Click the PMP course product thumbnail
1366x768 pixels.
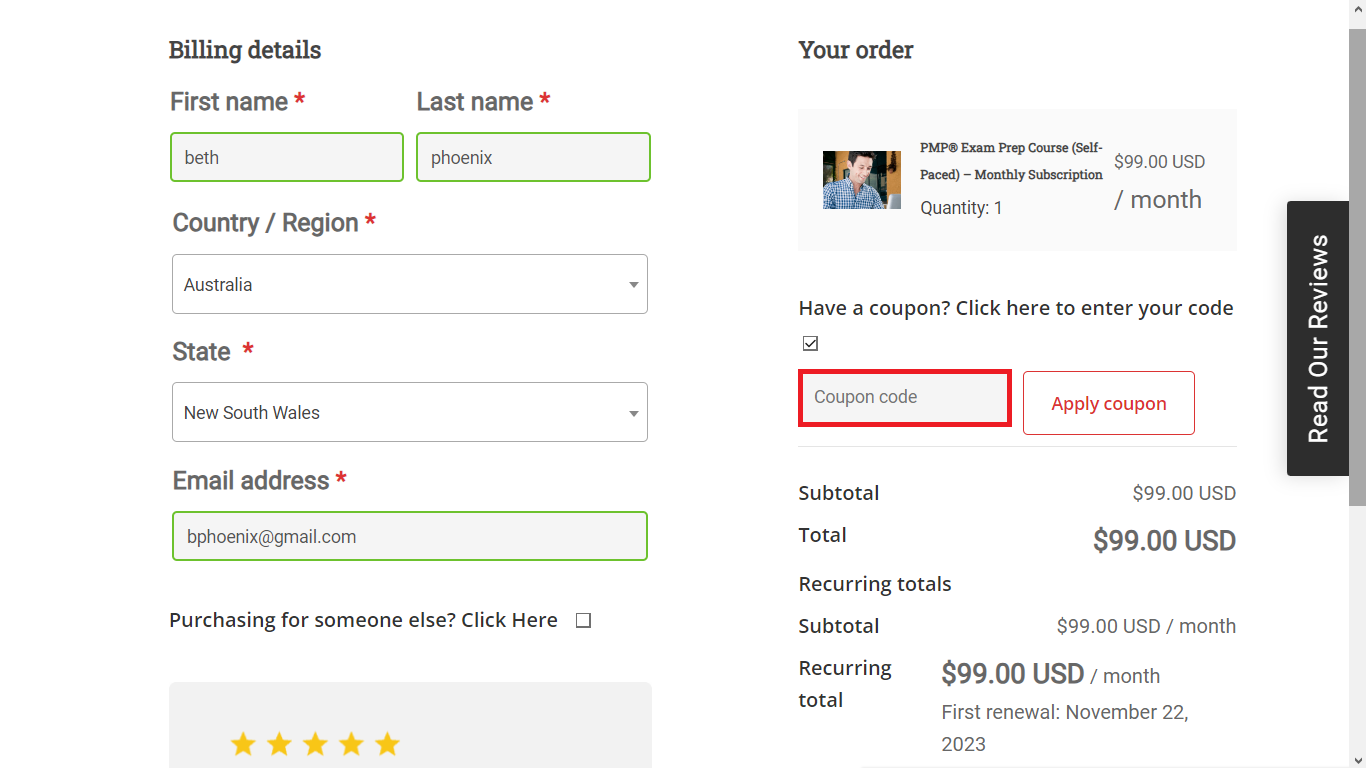(861, 180)
